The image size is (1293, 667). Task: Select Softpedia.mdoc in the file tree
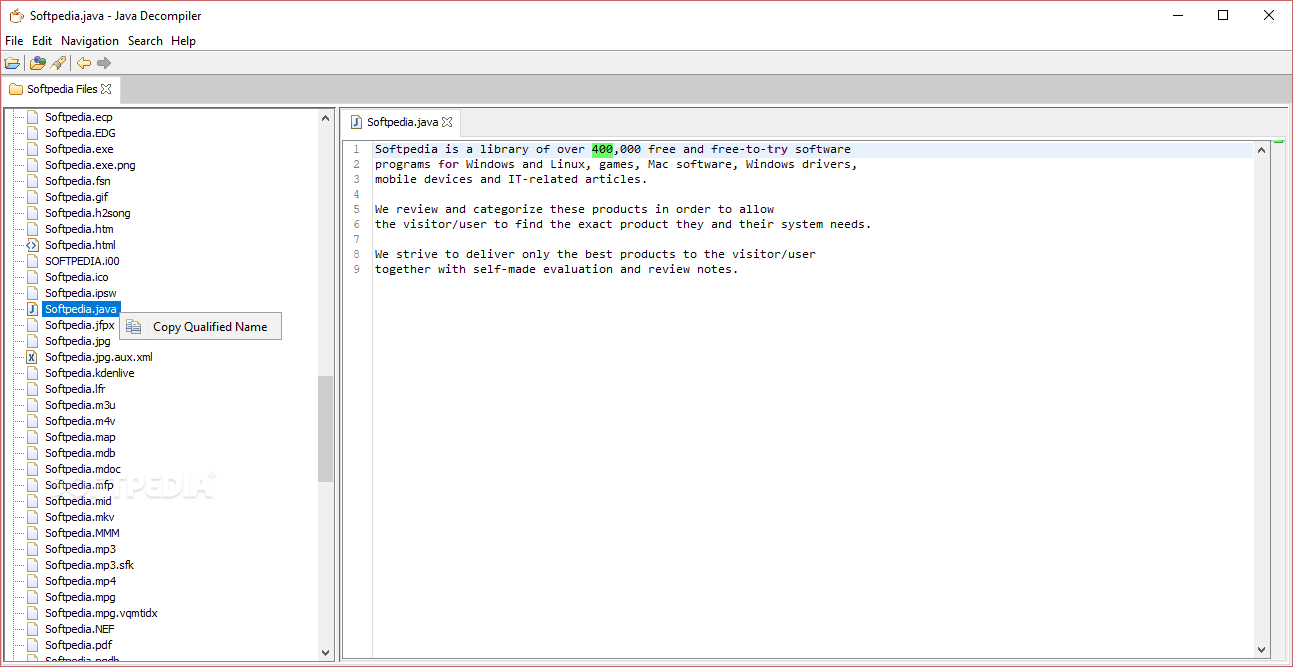(x=83, y=469)
